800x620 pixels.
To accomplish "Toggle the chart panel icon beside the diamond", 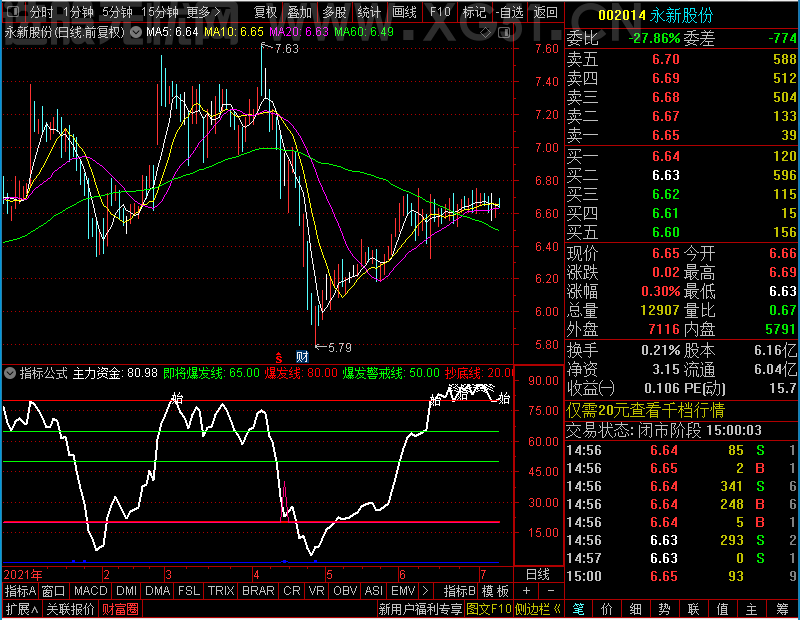I will coord(504,33).
